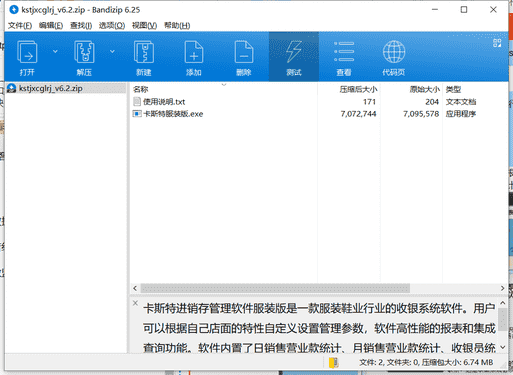This screenshot has height=375, width=513.
Task: Open the 帮助(H) menu
Action: [177, 25]
